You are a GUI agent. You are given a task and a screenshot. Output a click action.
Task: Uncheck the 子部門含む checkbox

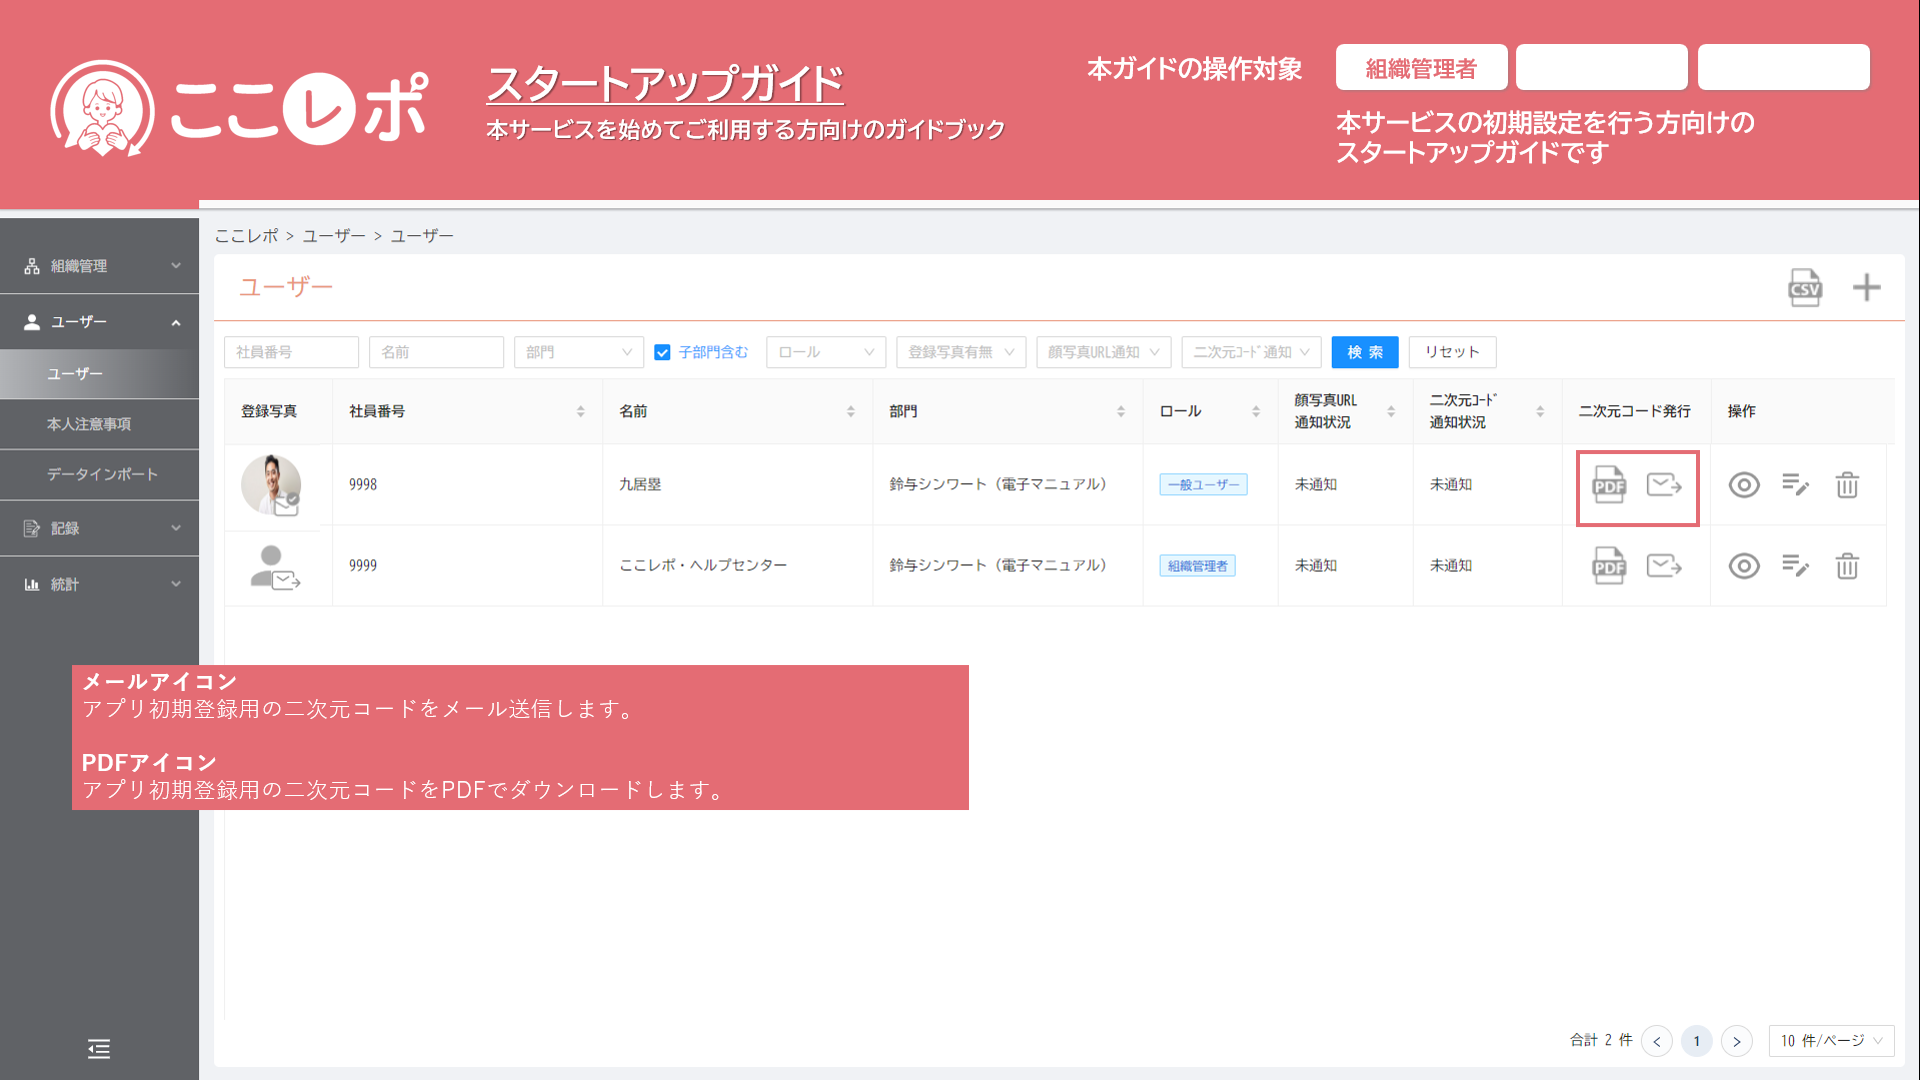click(662, 352)
